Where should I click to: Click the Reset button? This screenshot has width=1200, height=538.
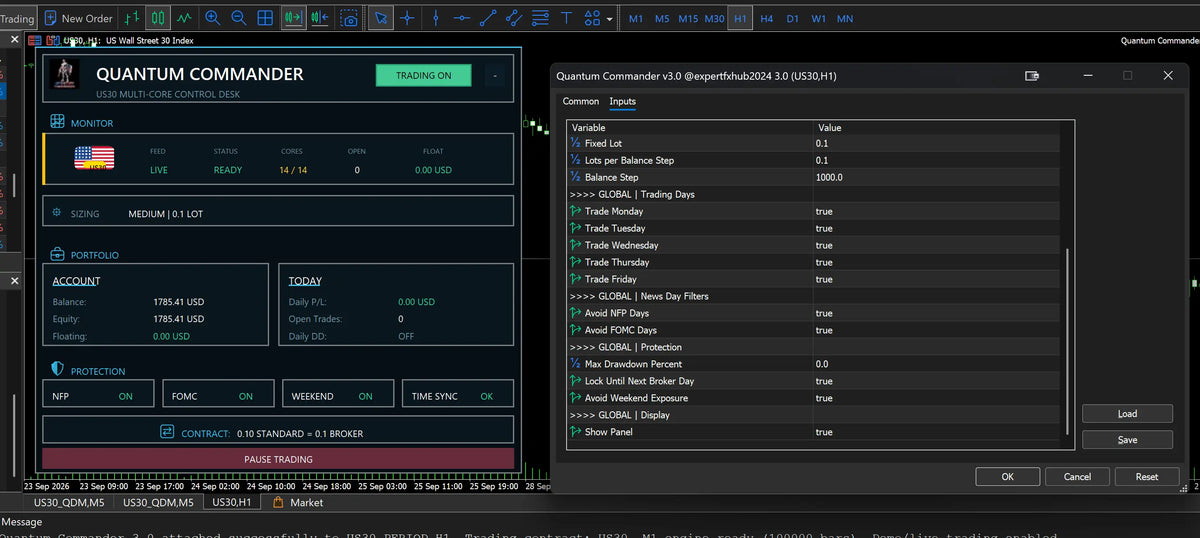(1147, 477)
